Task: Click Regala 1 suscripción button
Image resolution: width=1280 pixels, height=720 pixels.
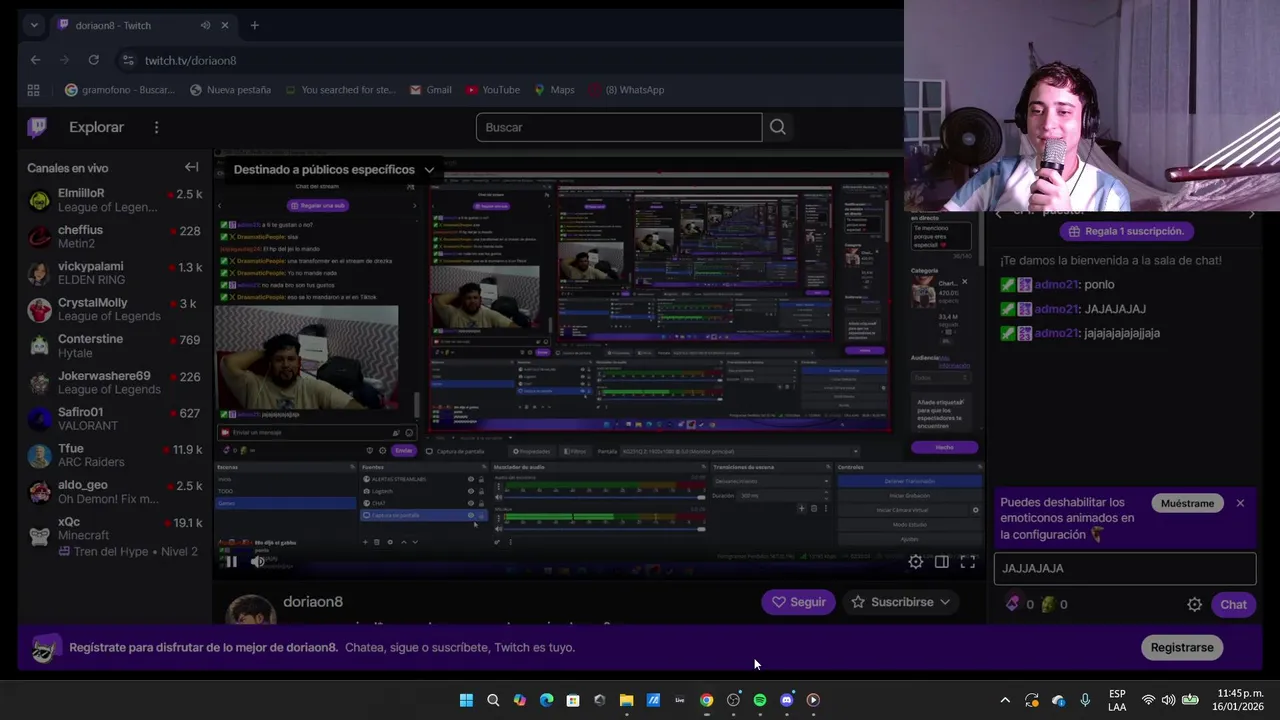Action: coord(1126,231)
